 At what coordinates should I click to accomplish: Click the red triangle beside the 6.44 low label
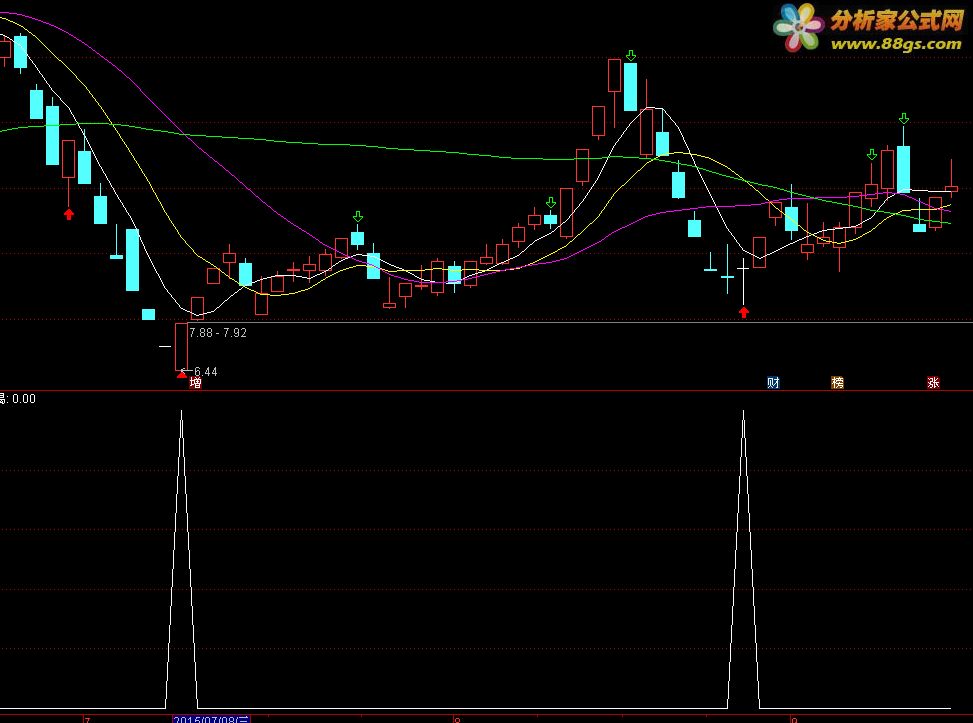[182, 374]
